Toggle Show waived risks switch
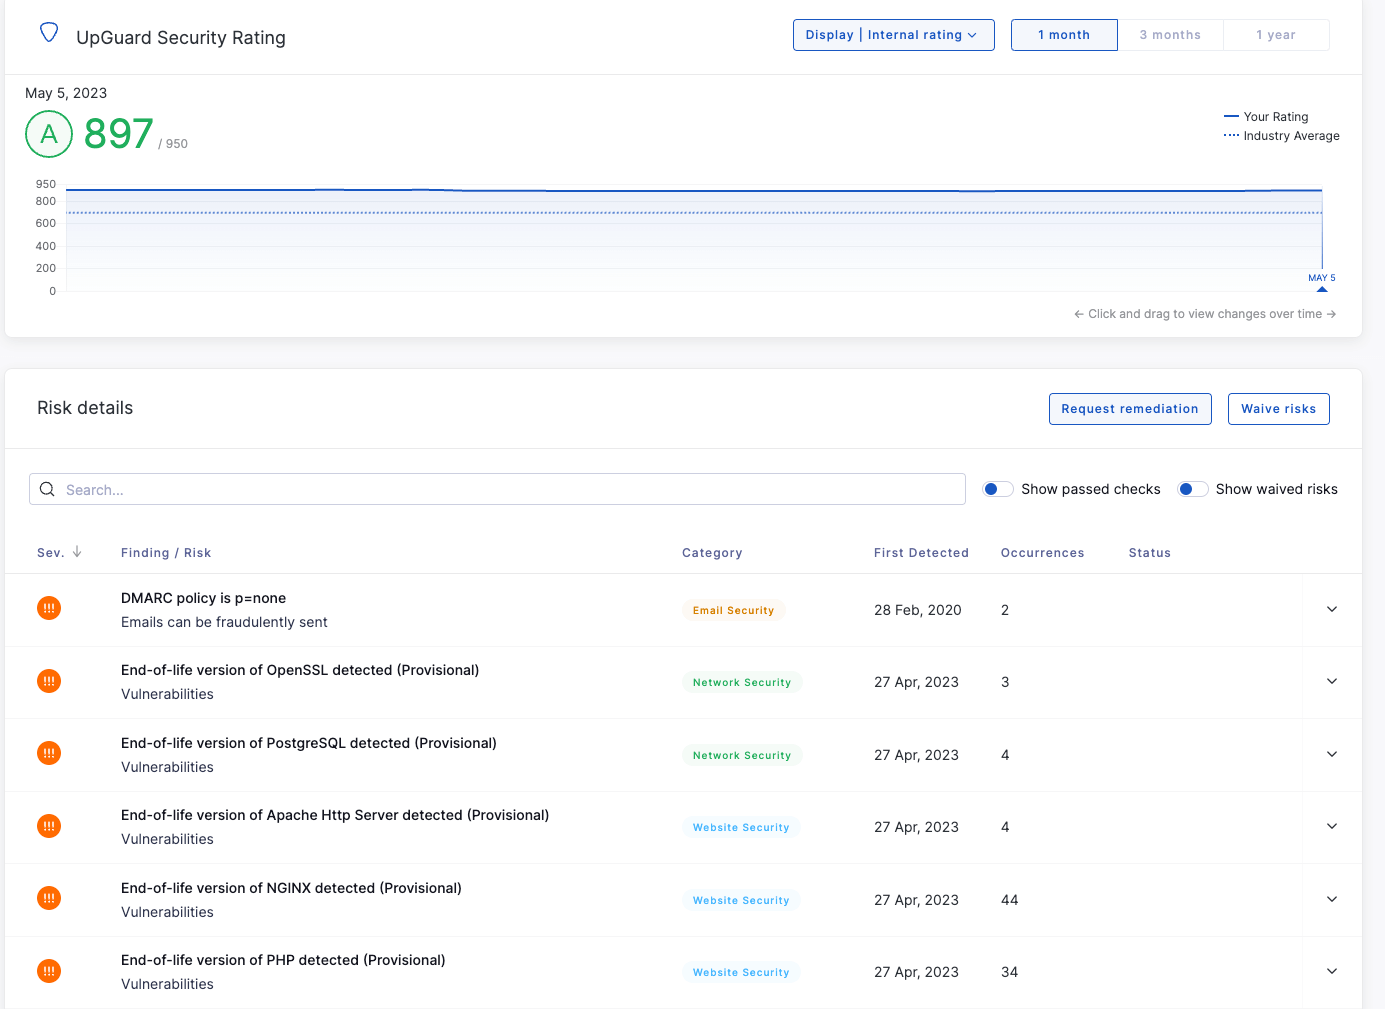This screenshot has width=1385, height=1009. [x=1193, y=489]
